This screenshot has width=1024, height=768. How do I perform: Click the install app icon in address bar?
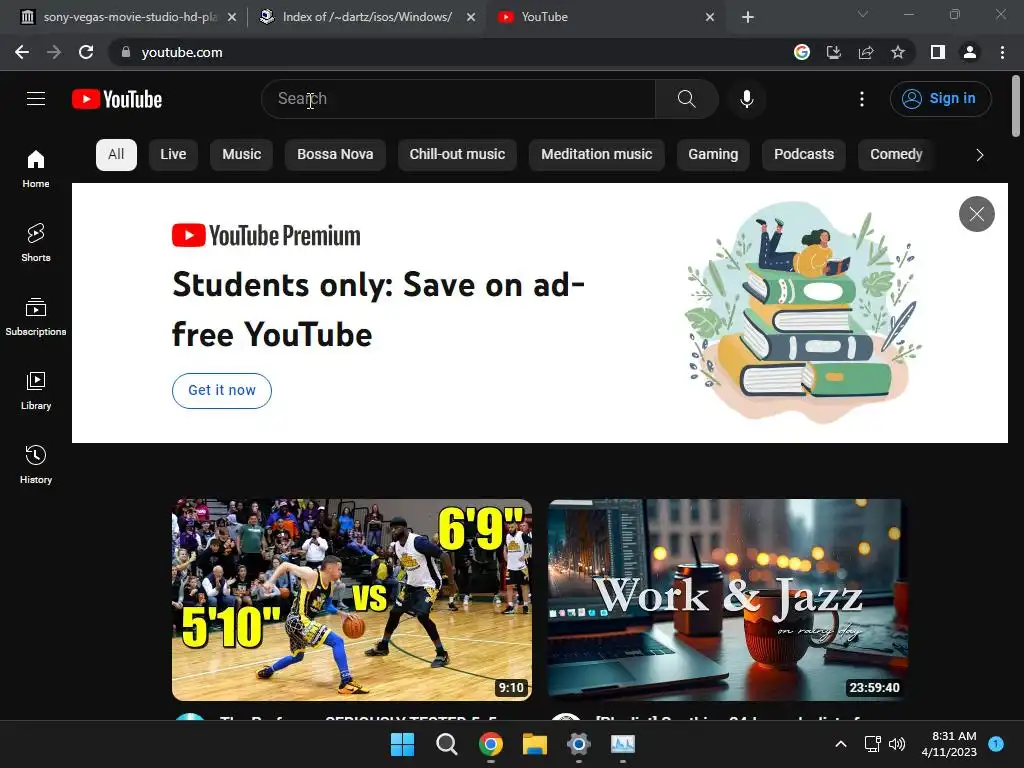point(834,52)
